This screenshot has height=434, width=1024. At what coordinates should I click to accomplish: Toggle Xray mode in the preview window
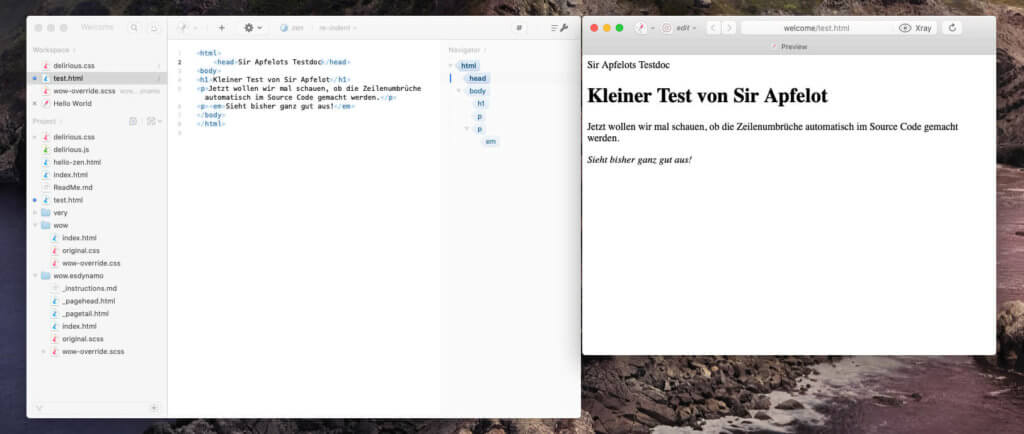(x=916, y=28)
